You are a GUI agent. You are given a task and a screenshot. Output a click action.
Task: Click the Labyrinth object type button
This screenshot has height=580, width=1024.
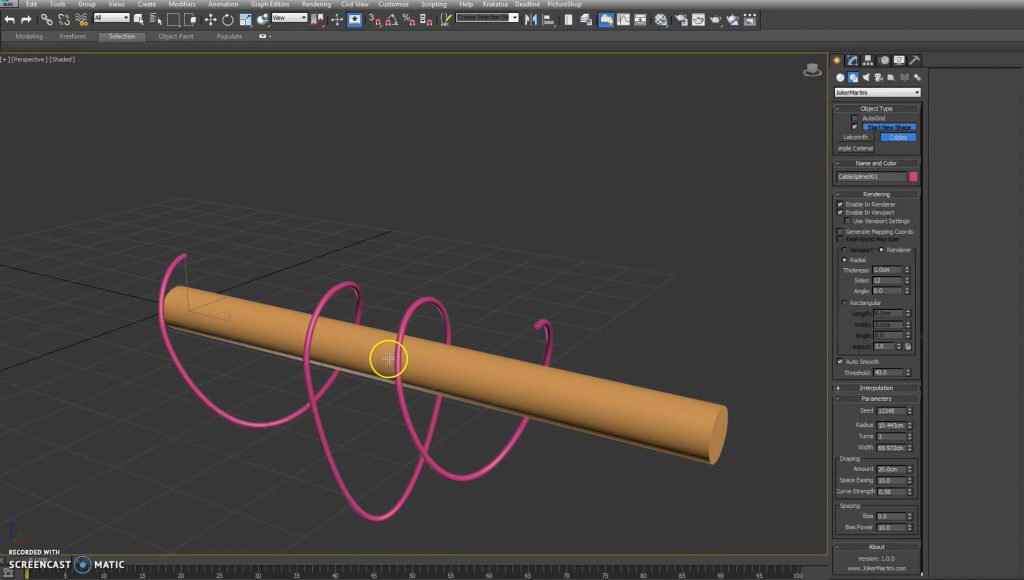855,137
